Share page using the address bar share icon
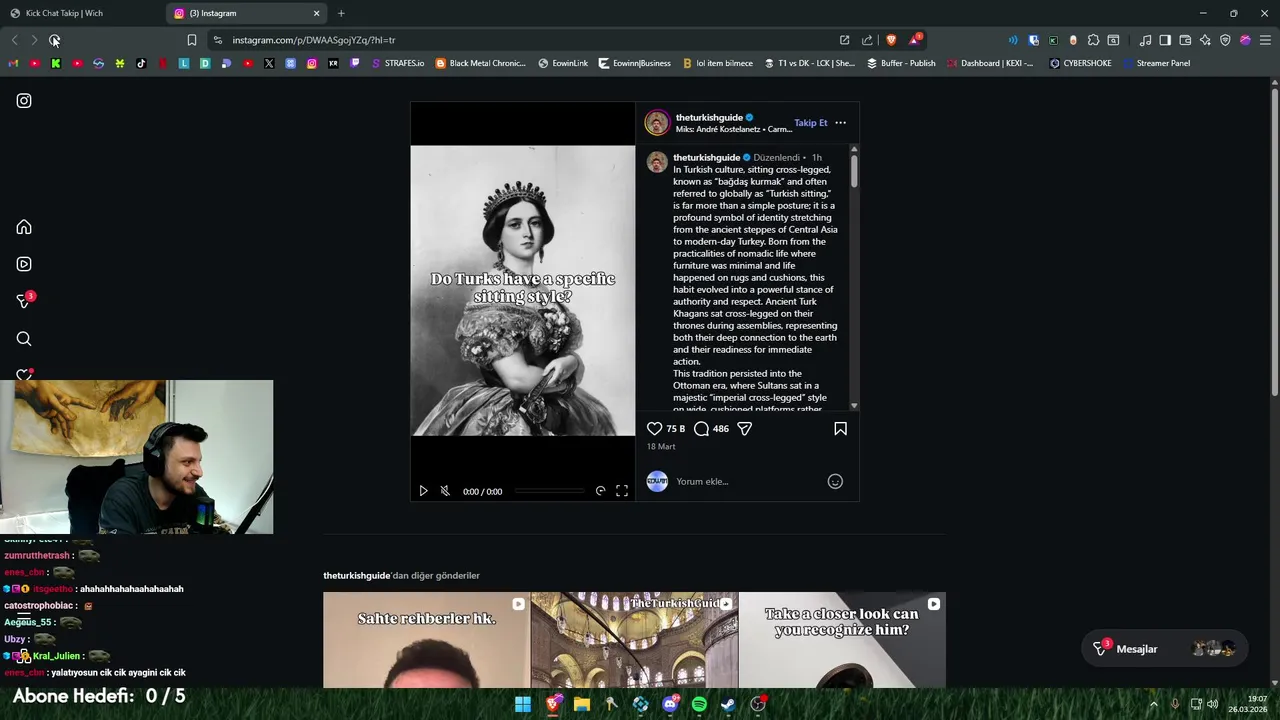The height and width of the screenshot is (720, 1280). click(867, 40)
